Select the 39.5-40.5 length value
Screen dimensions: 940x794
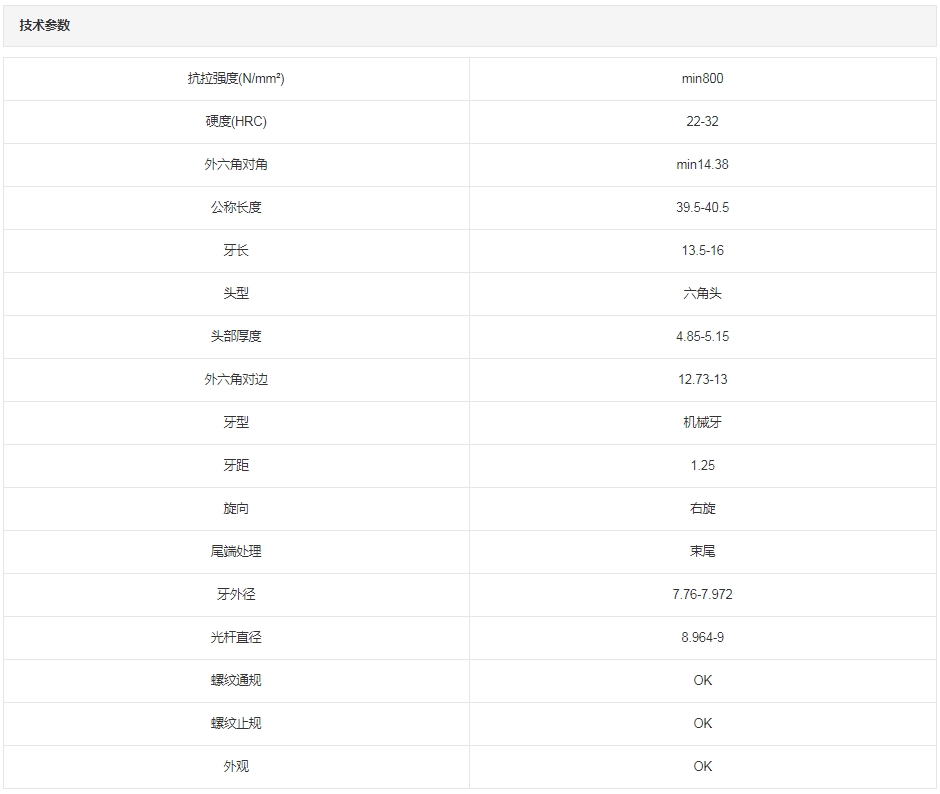click(x=702, y=208)
